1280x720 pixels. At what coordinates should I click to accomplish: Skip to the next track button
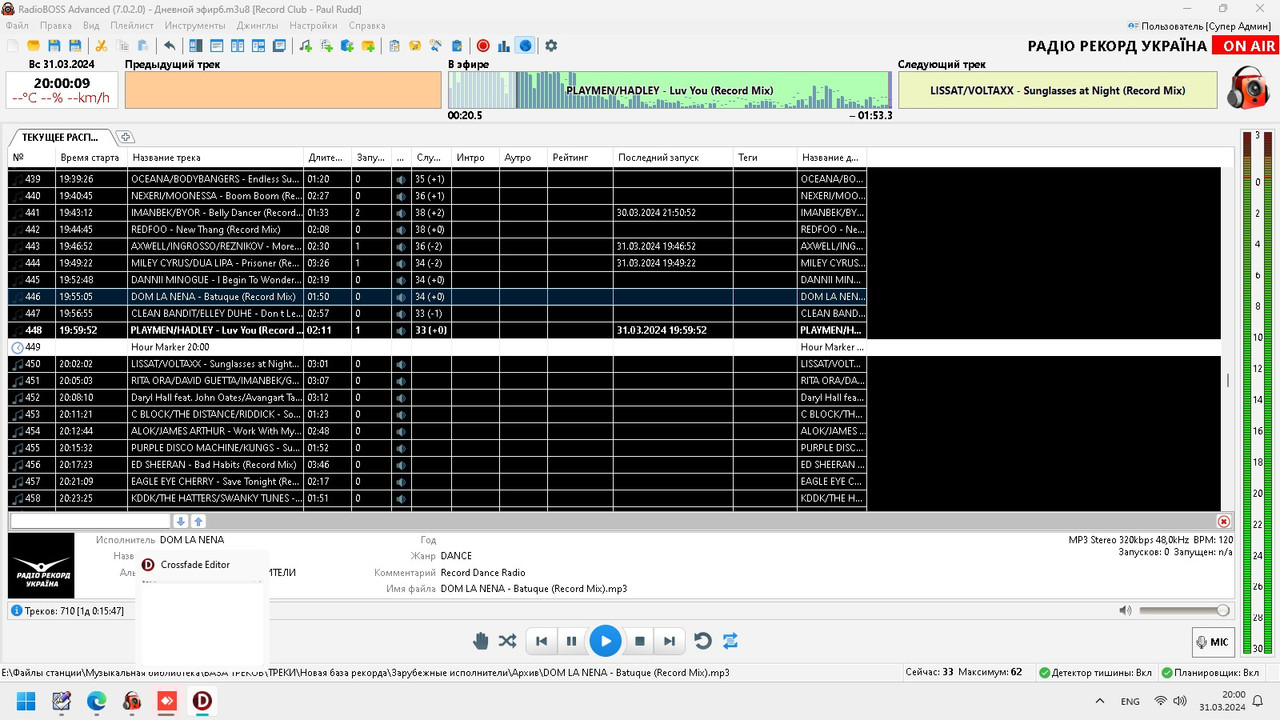(x=669, y=641)
